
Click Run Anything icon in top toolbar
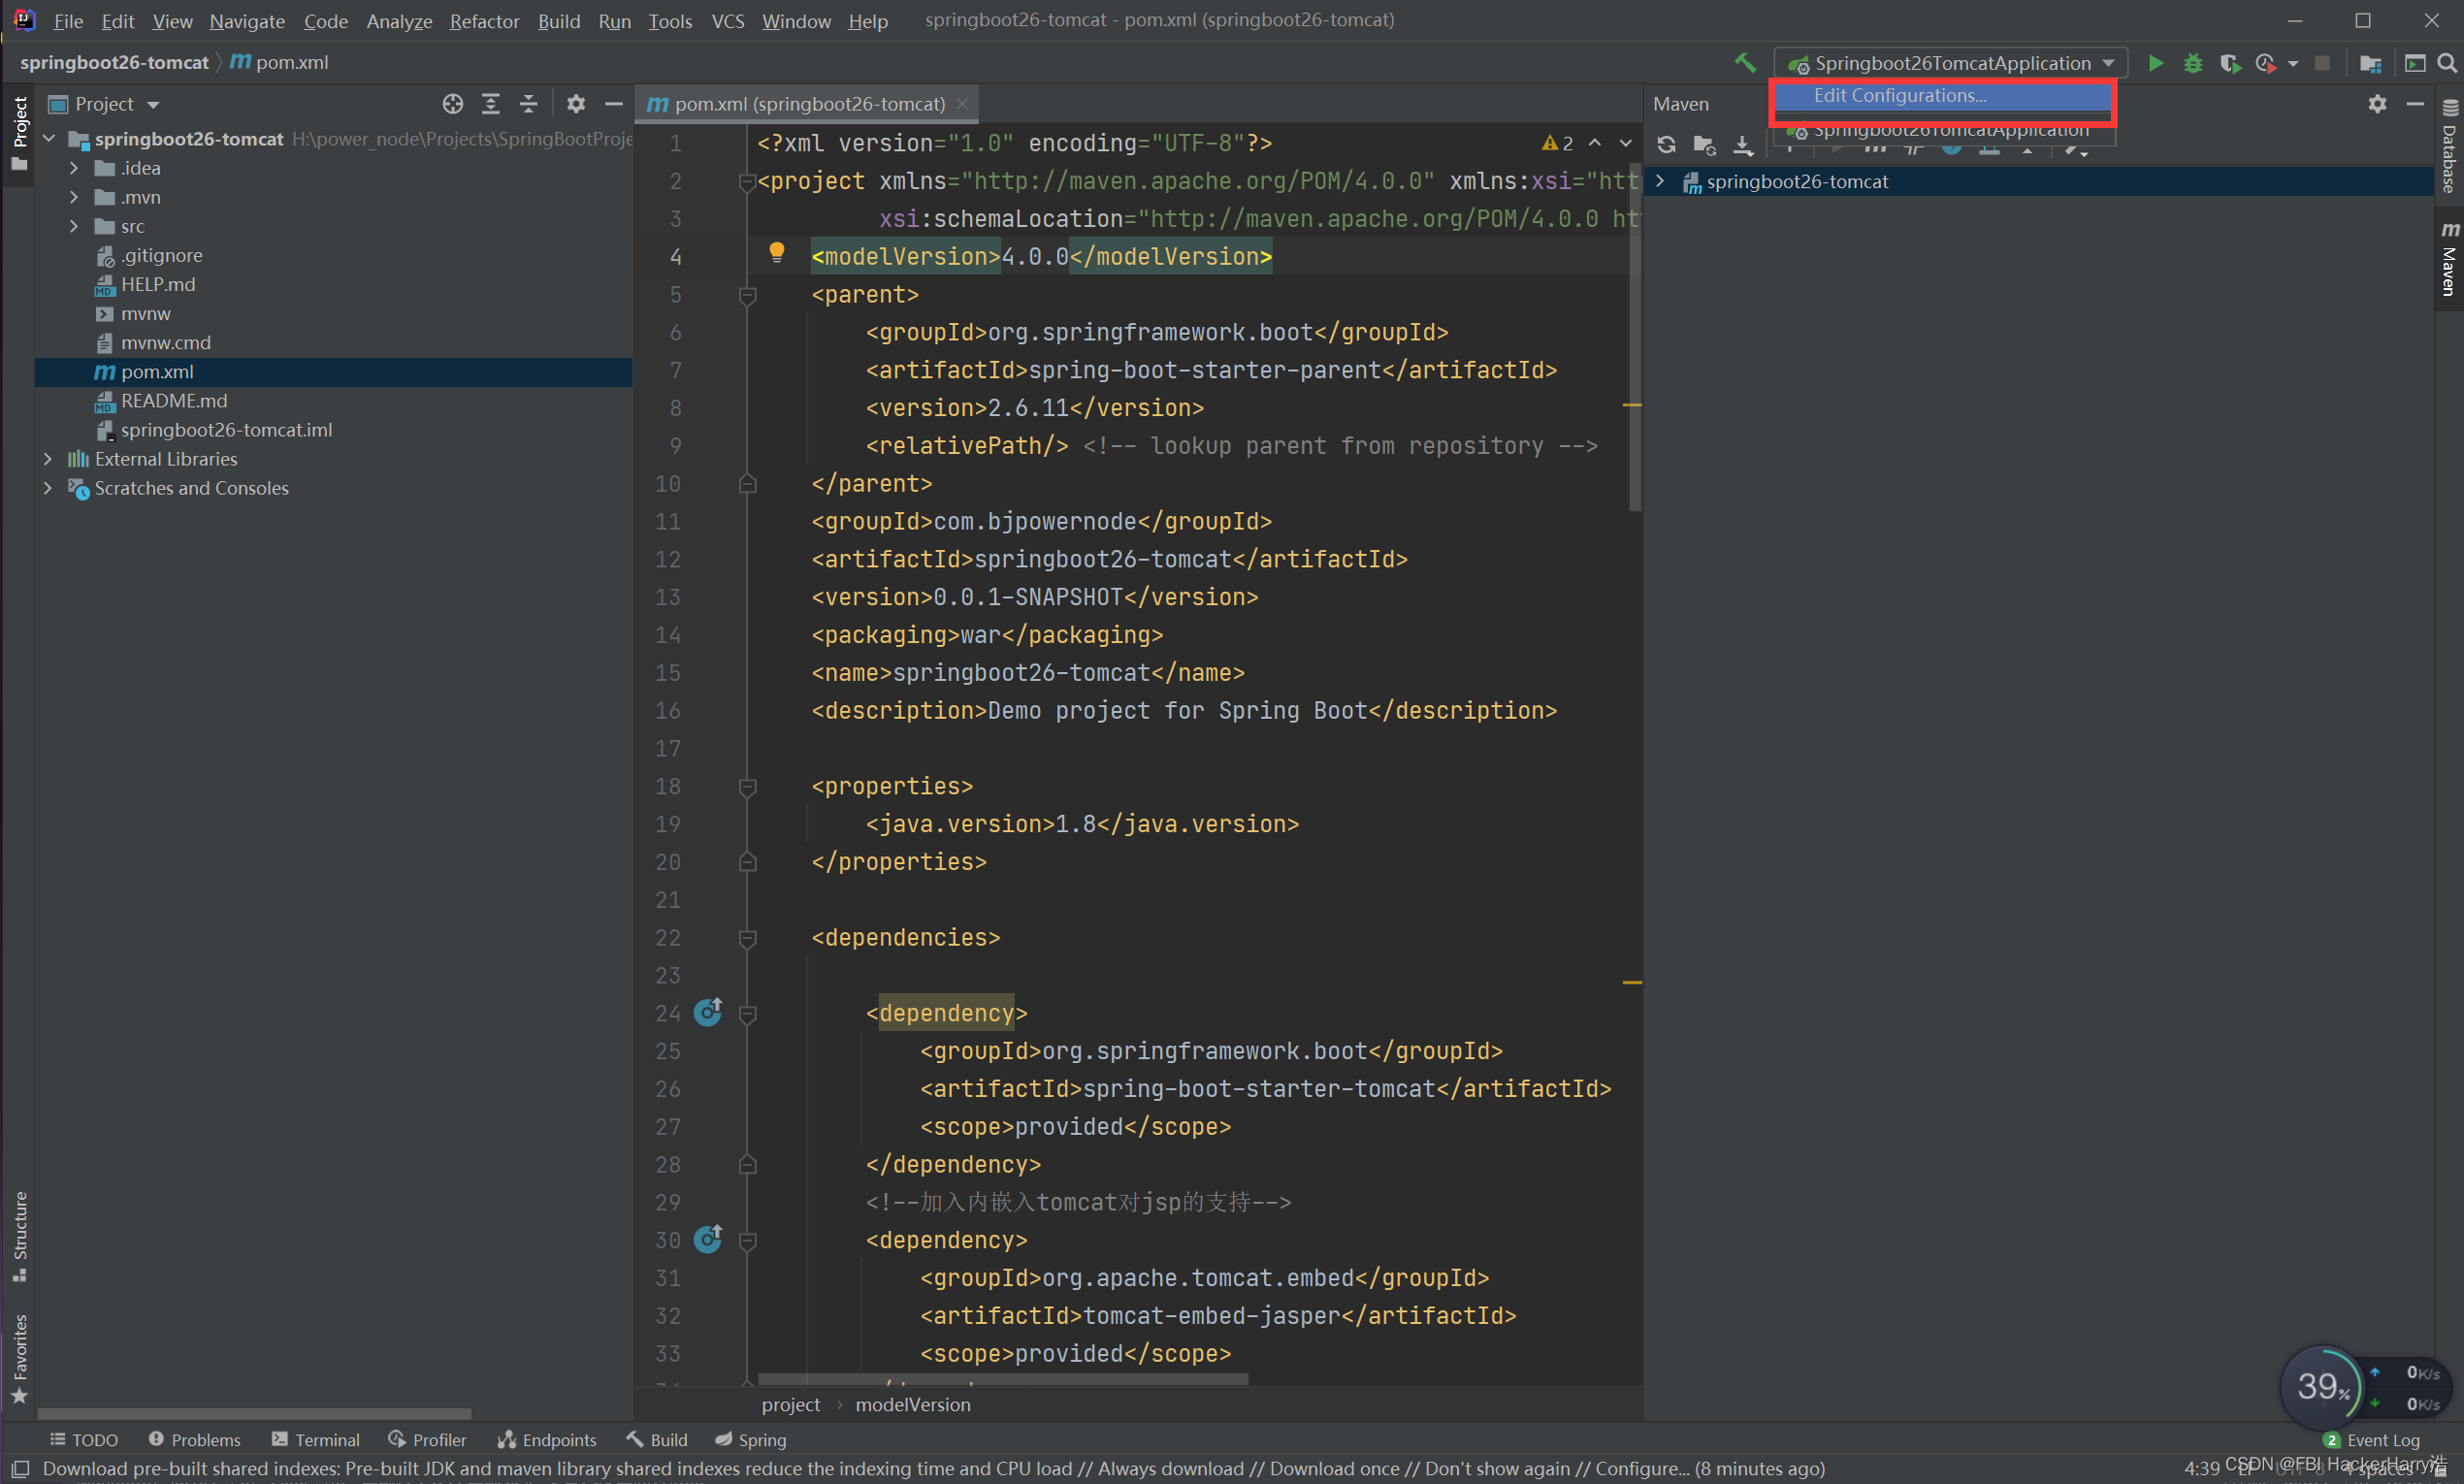pyautogui.click(x=2415, y=63)
